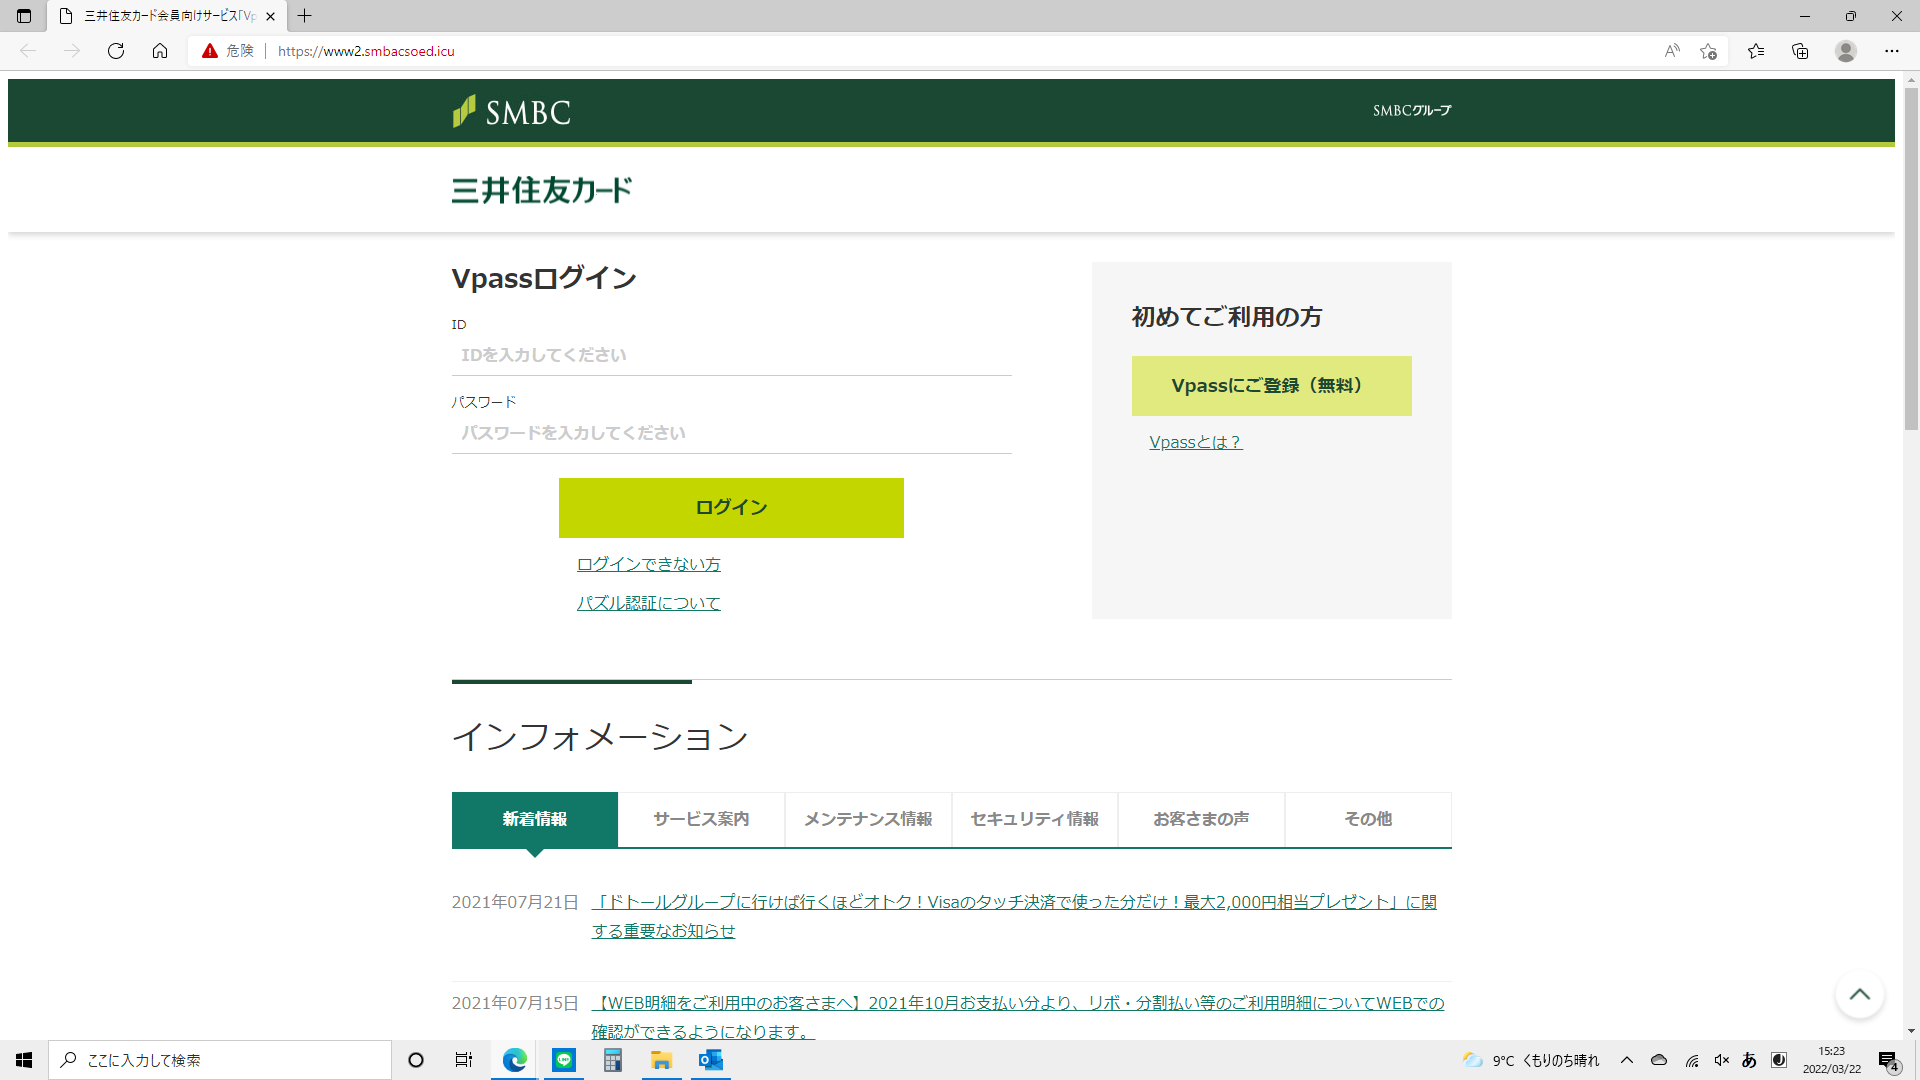Add this page to favorites
Image resolution: width=1920 pixels, height=1080 pixels.
pyautogui.click(x=1708, y=51)
